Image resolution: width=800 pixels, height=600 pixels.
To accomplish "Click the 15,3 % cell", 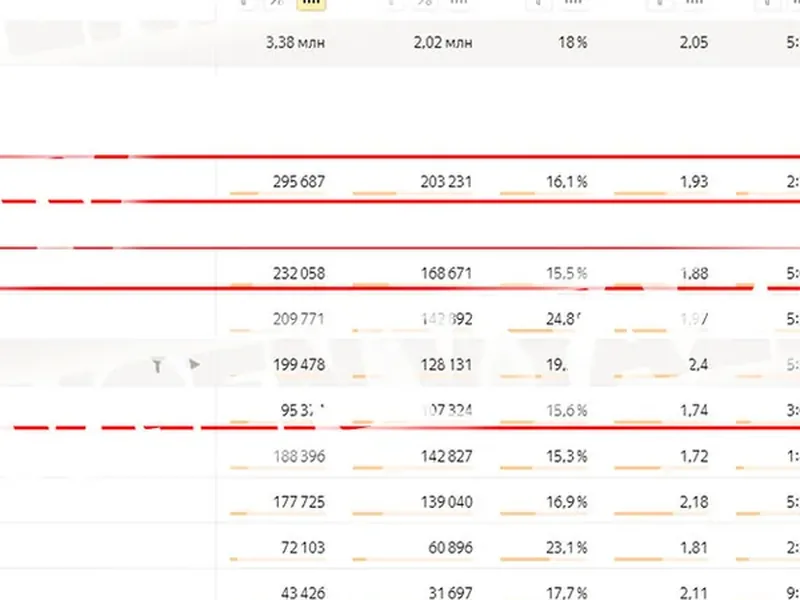I will click(x=566, y=456).
